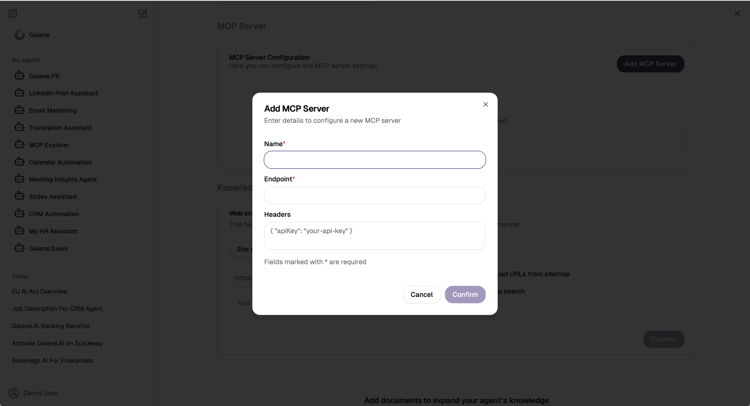Select the Galene.Sales agent bot icon

[x=19, y=248]
